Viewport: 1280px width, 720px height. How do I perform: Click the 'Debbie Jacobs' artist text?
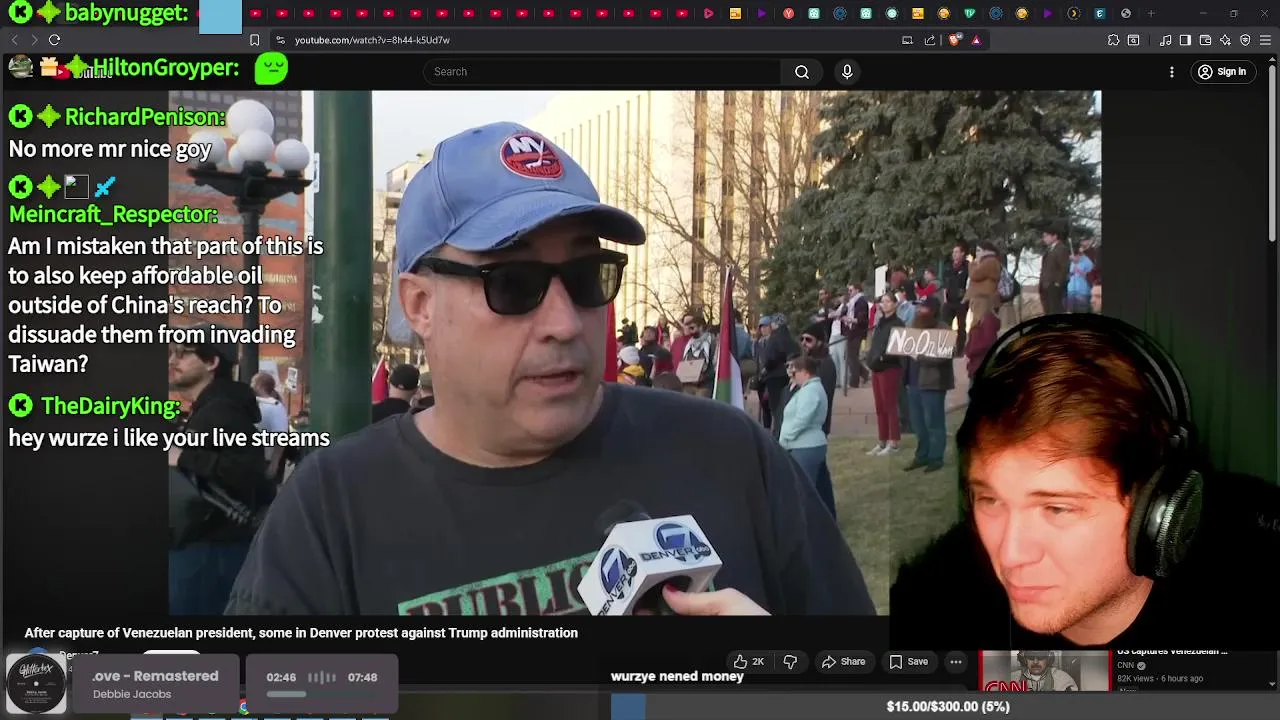[x=132, y=694]
